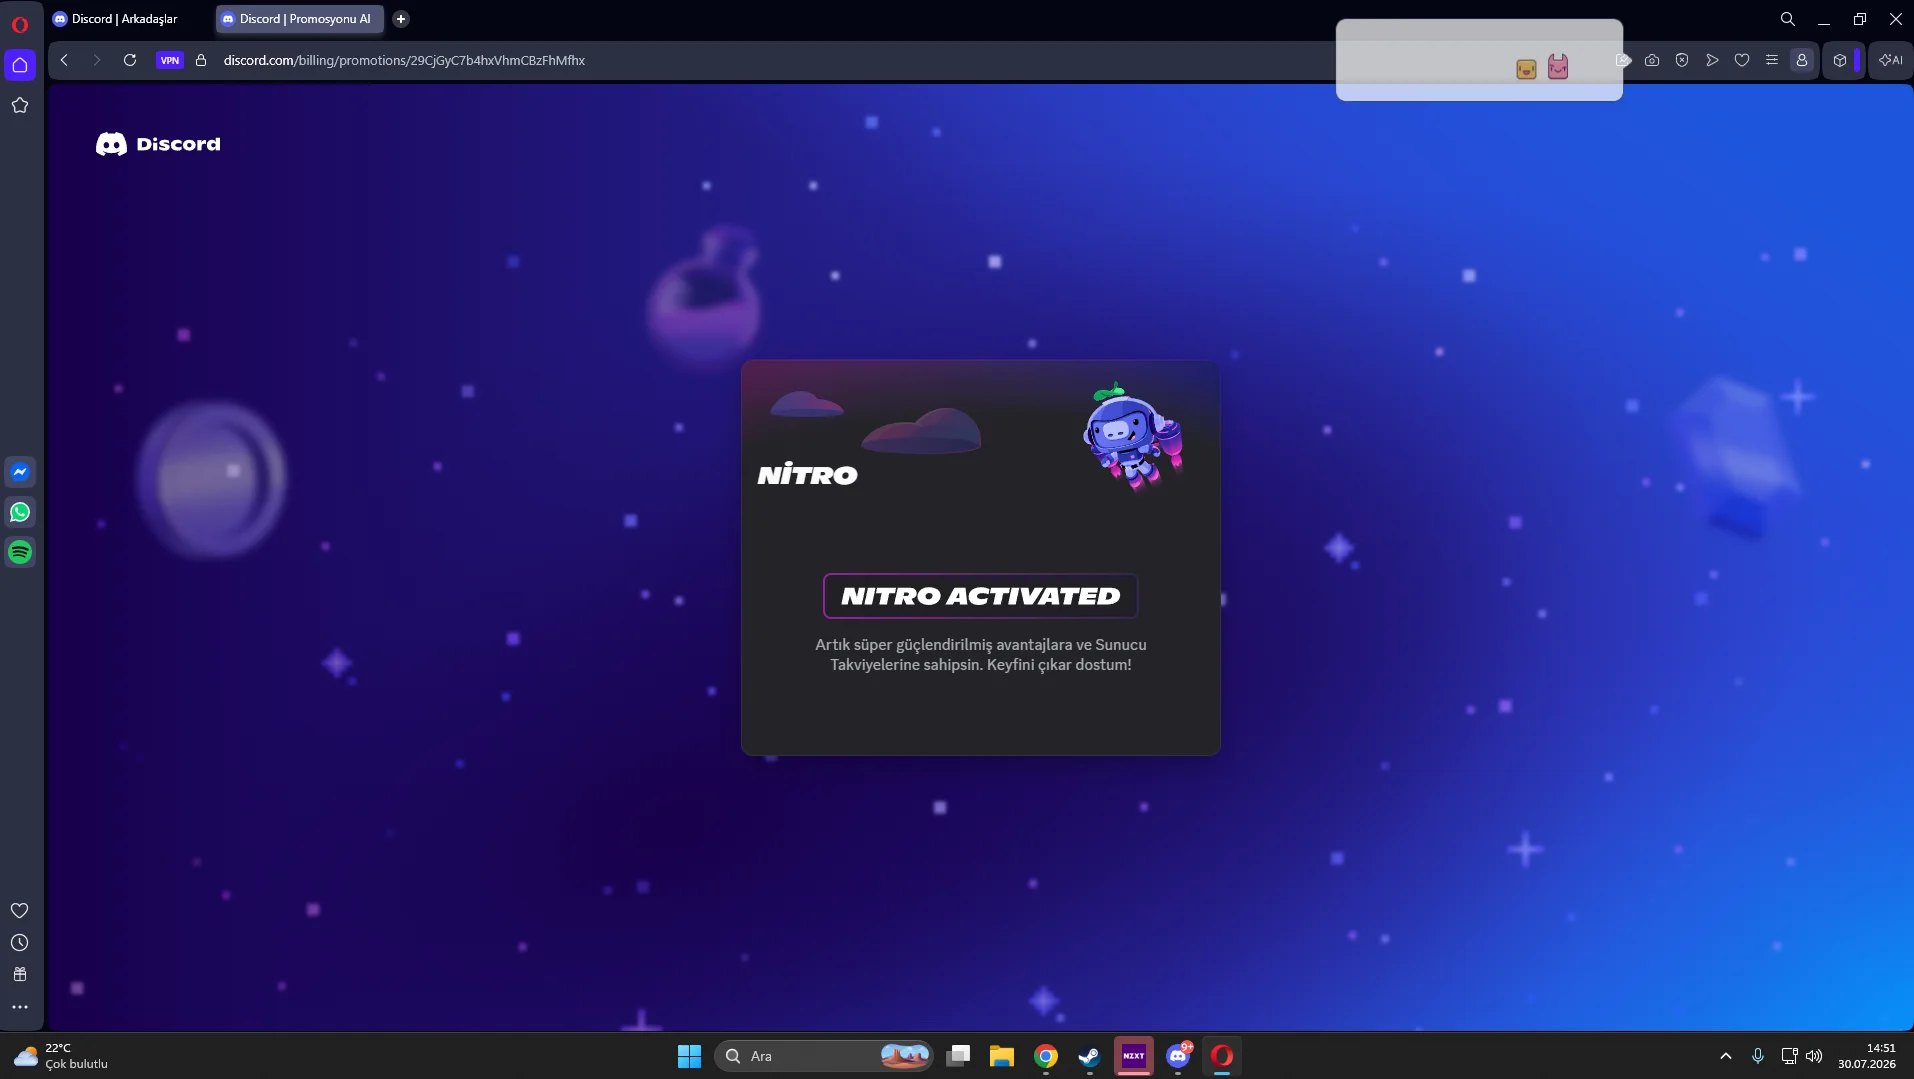Add page to bookmarks heart icon
The image size is (1914, 1079).
coord(1742,60)
